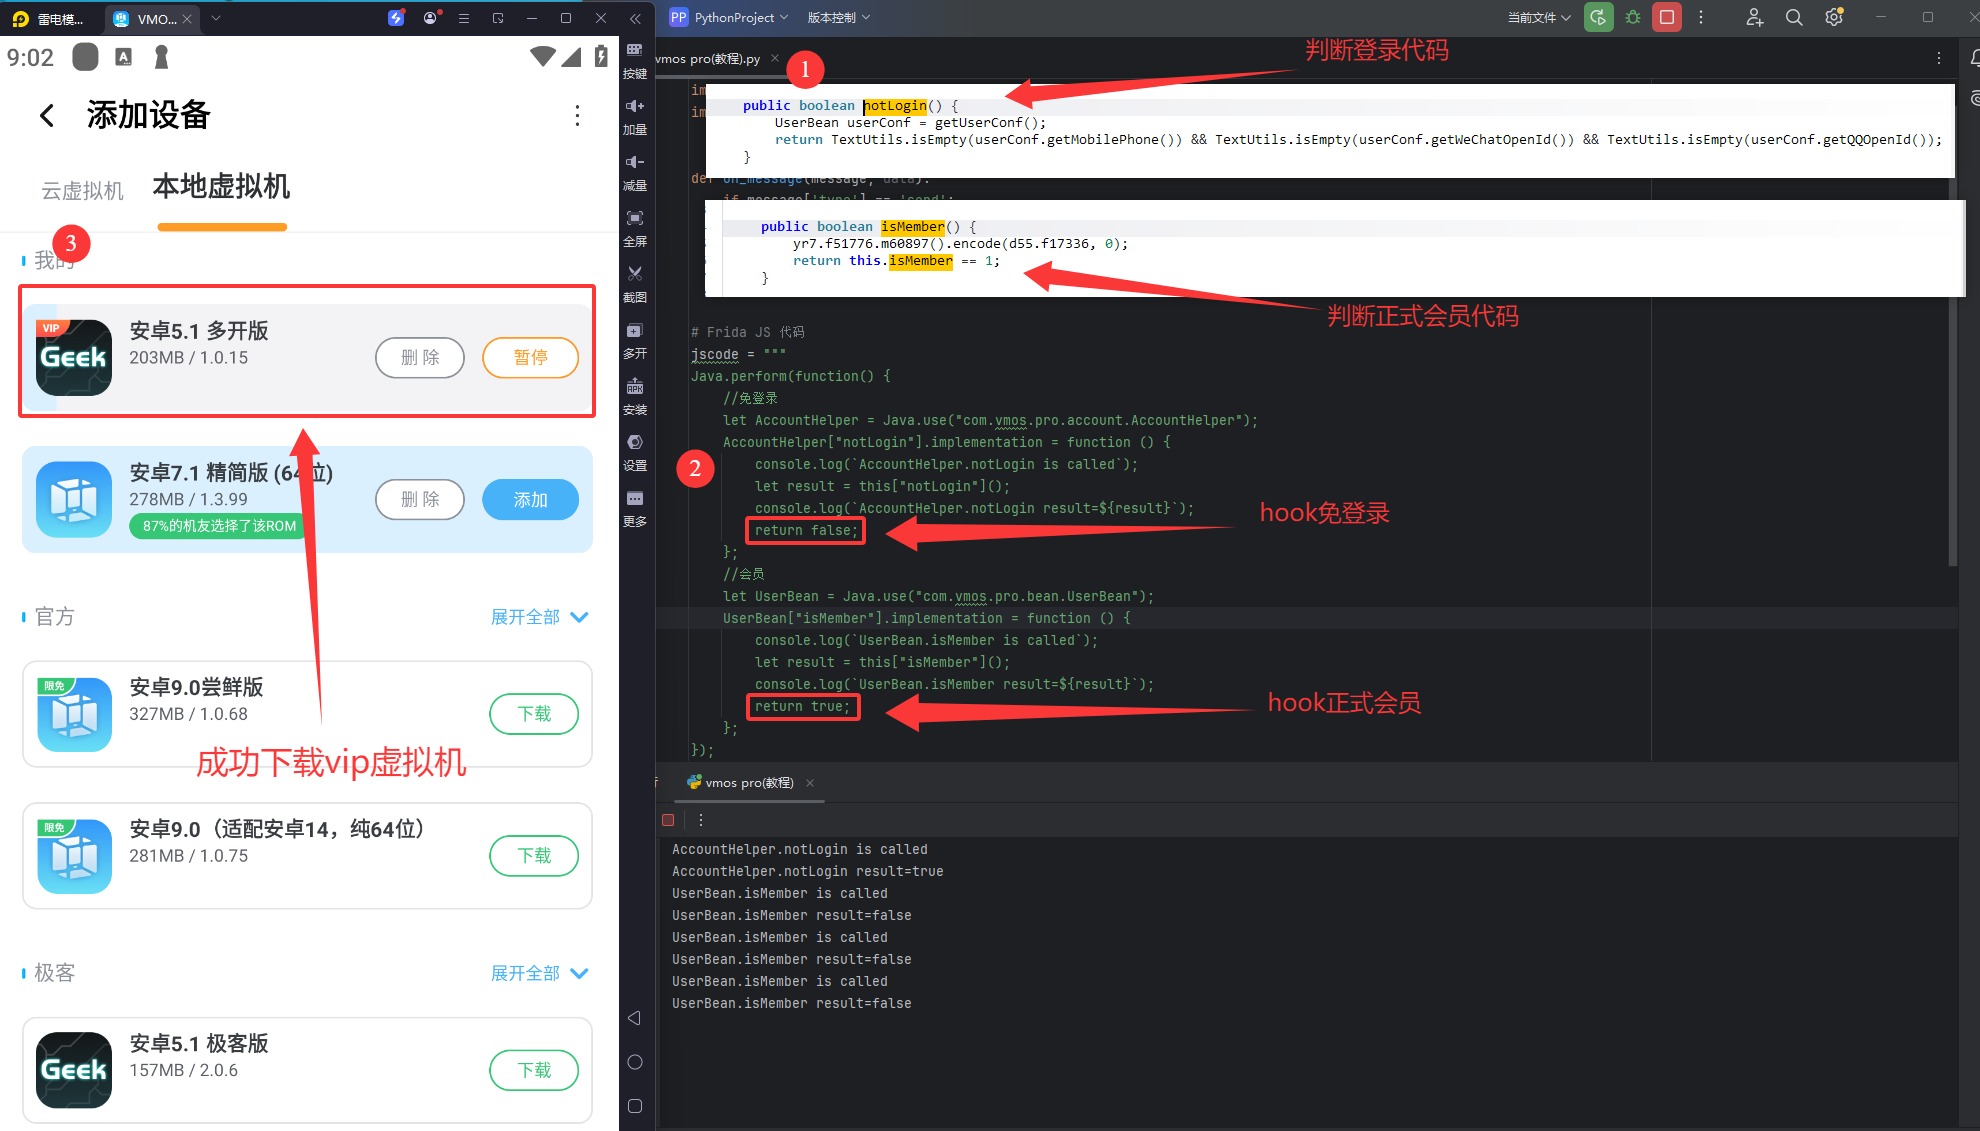Open the 版本控制 dropdown menu
The height and width of the screenshot is (1131, 1980).
pos(839,17)
